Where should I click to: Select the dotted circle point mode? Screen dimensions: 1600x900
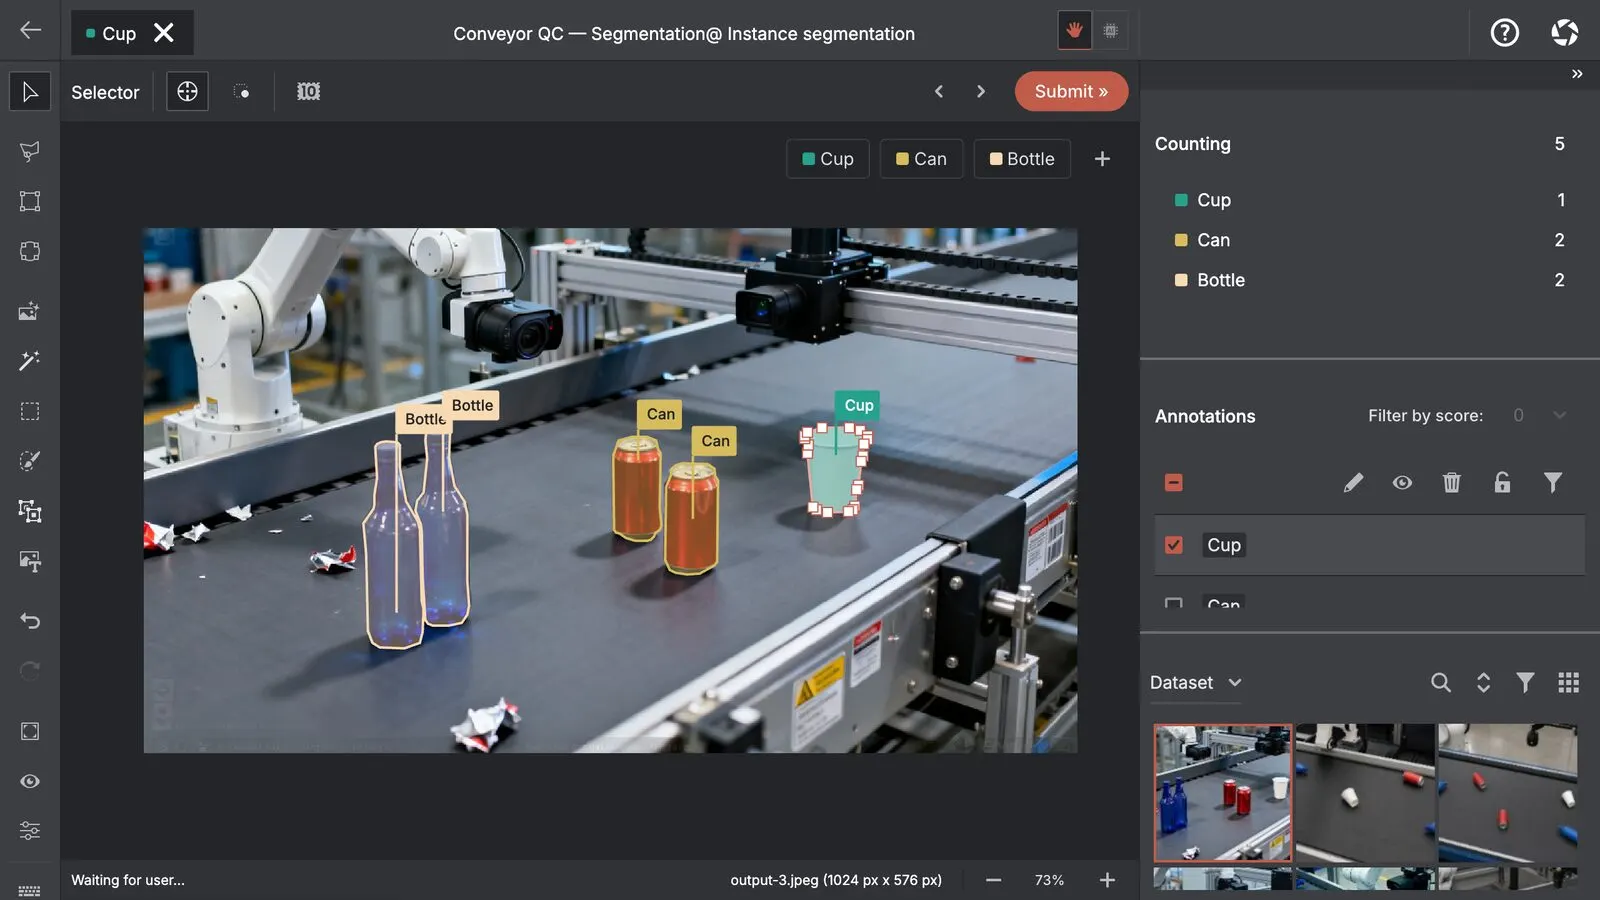242,92
